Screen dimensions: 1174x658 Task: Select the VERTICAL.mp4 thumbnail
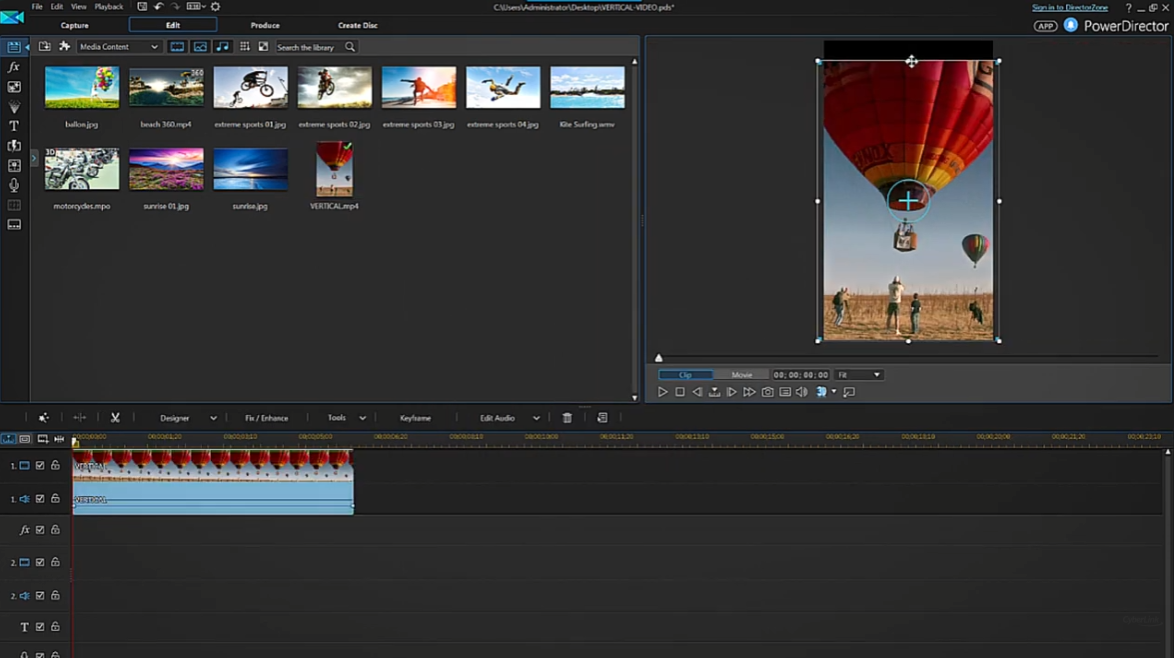point(334,169)
